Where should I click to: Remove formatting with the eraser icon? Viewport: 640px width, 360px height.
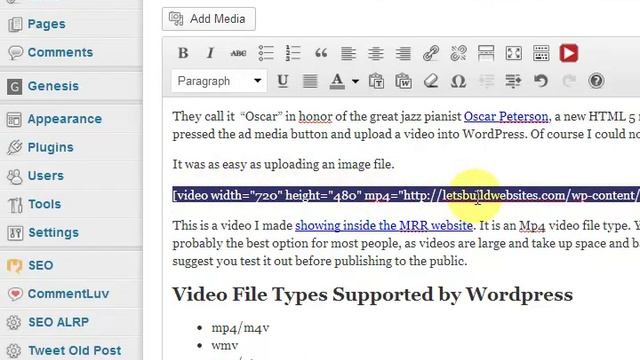pos(431,81)
